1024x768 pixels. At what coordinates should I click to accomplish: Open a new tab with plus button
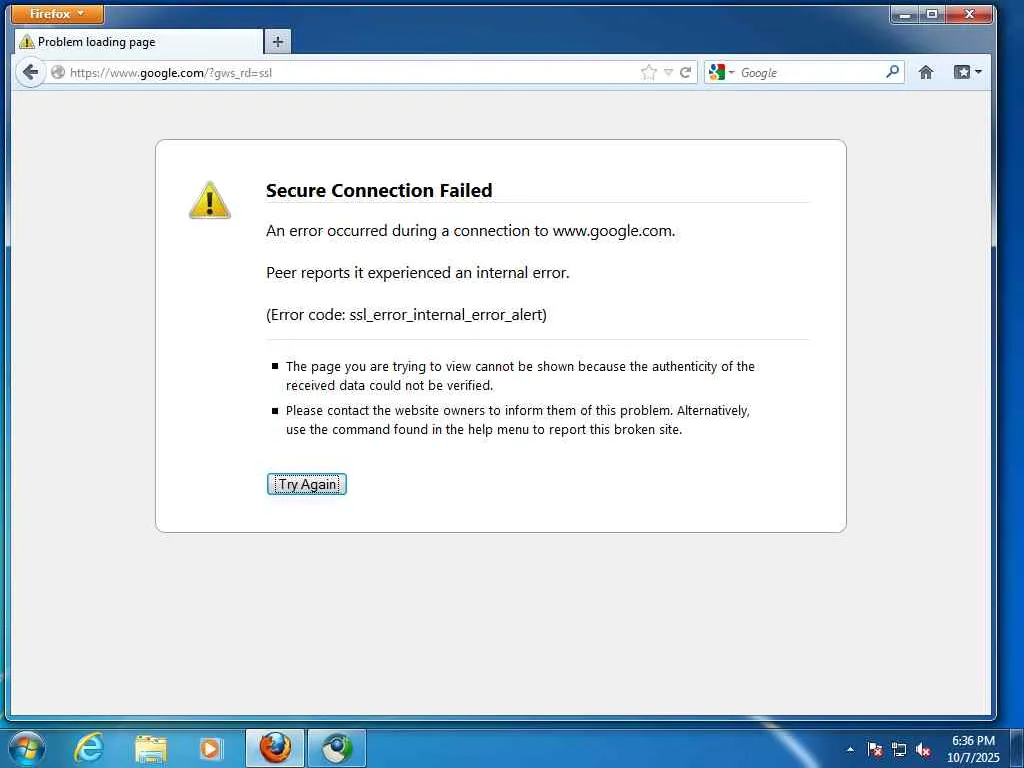tap(278, 42)
